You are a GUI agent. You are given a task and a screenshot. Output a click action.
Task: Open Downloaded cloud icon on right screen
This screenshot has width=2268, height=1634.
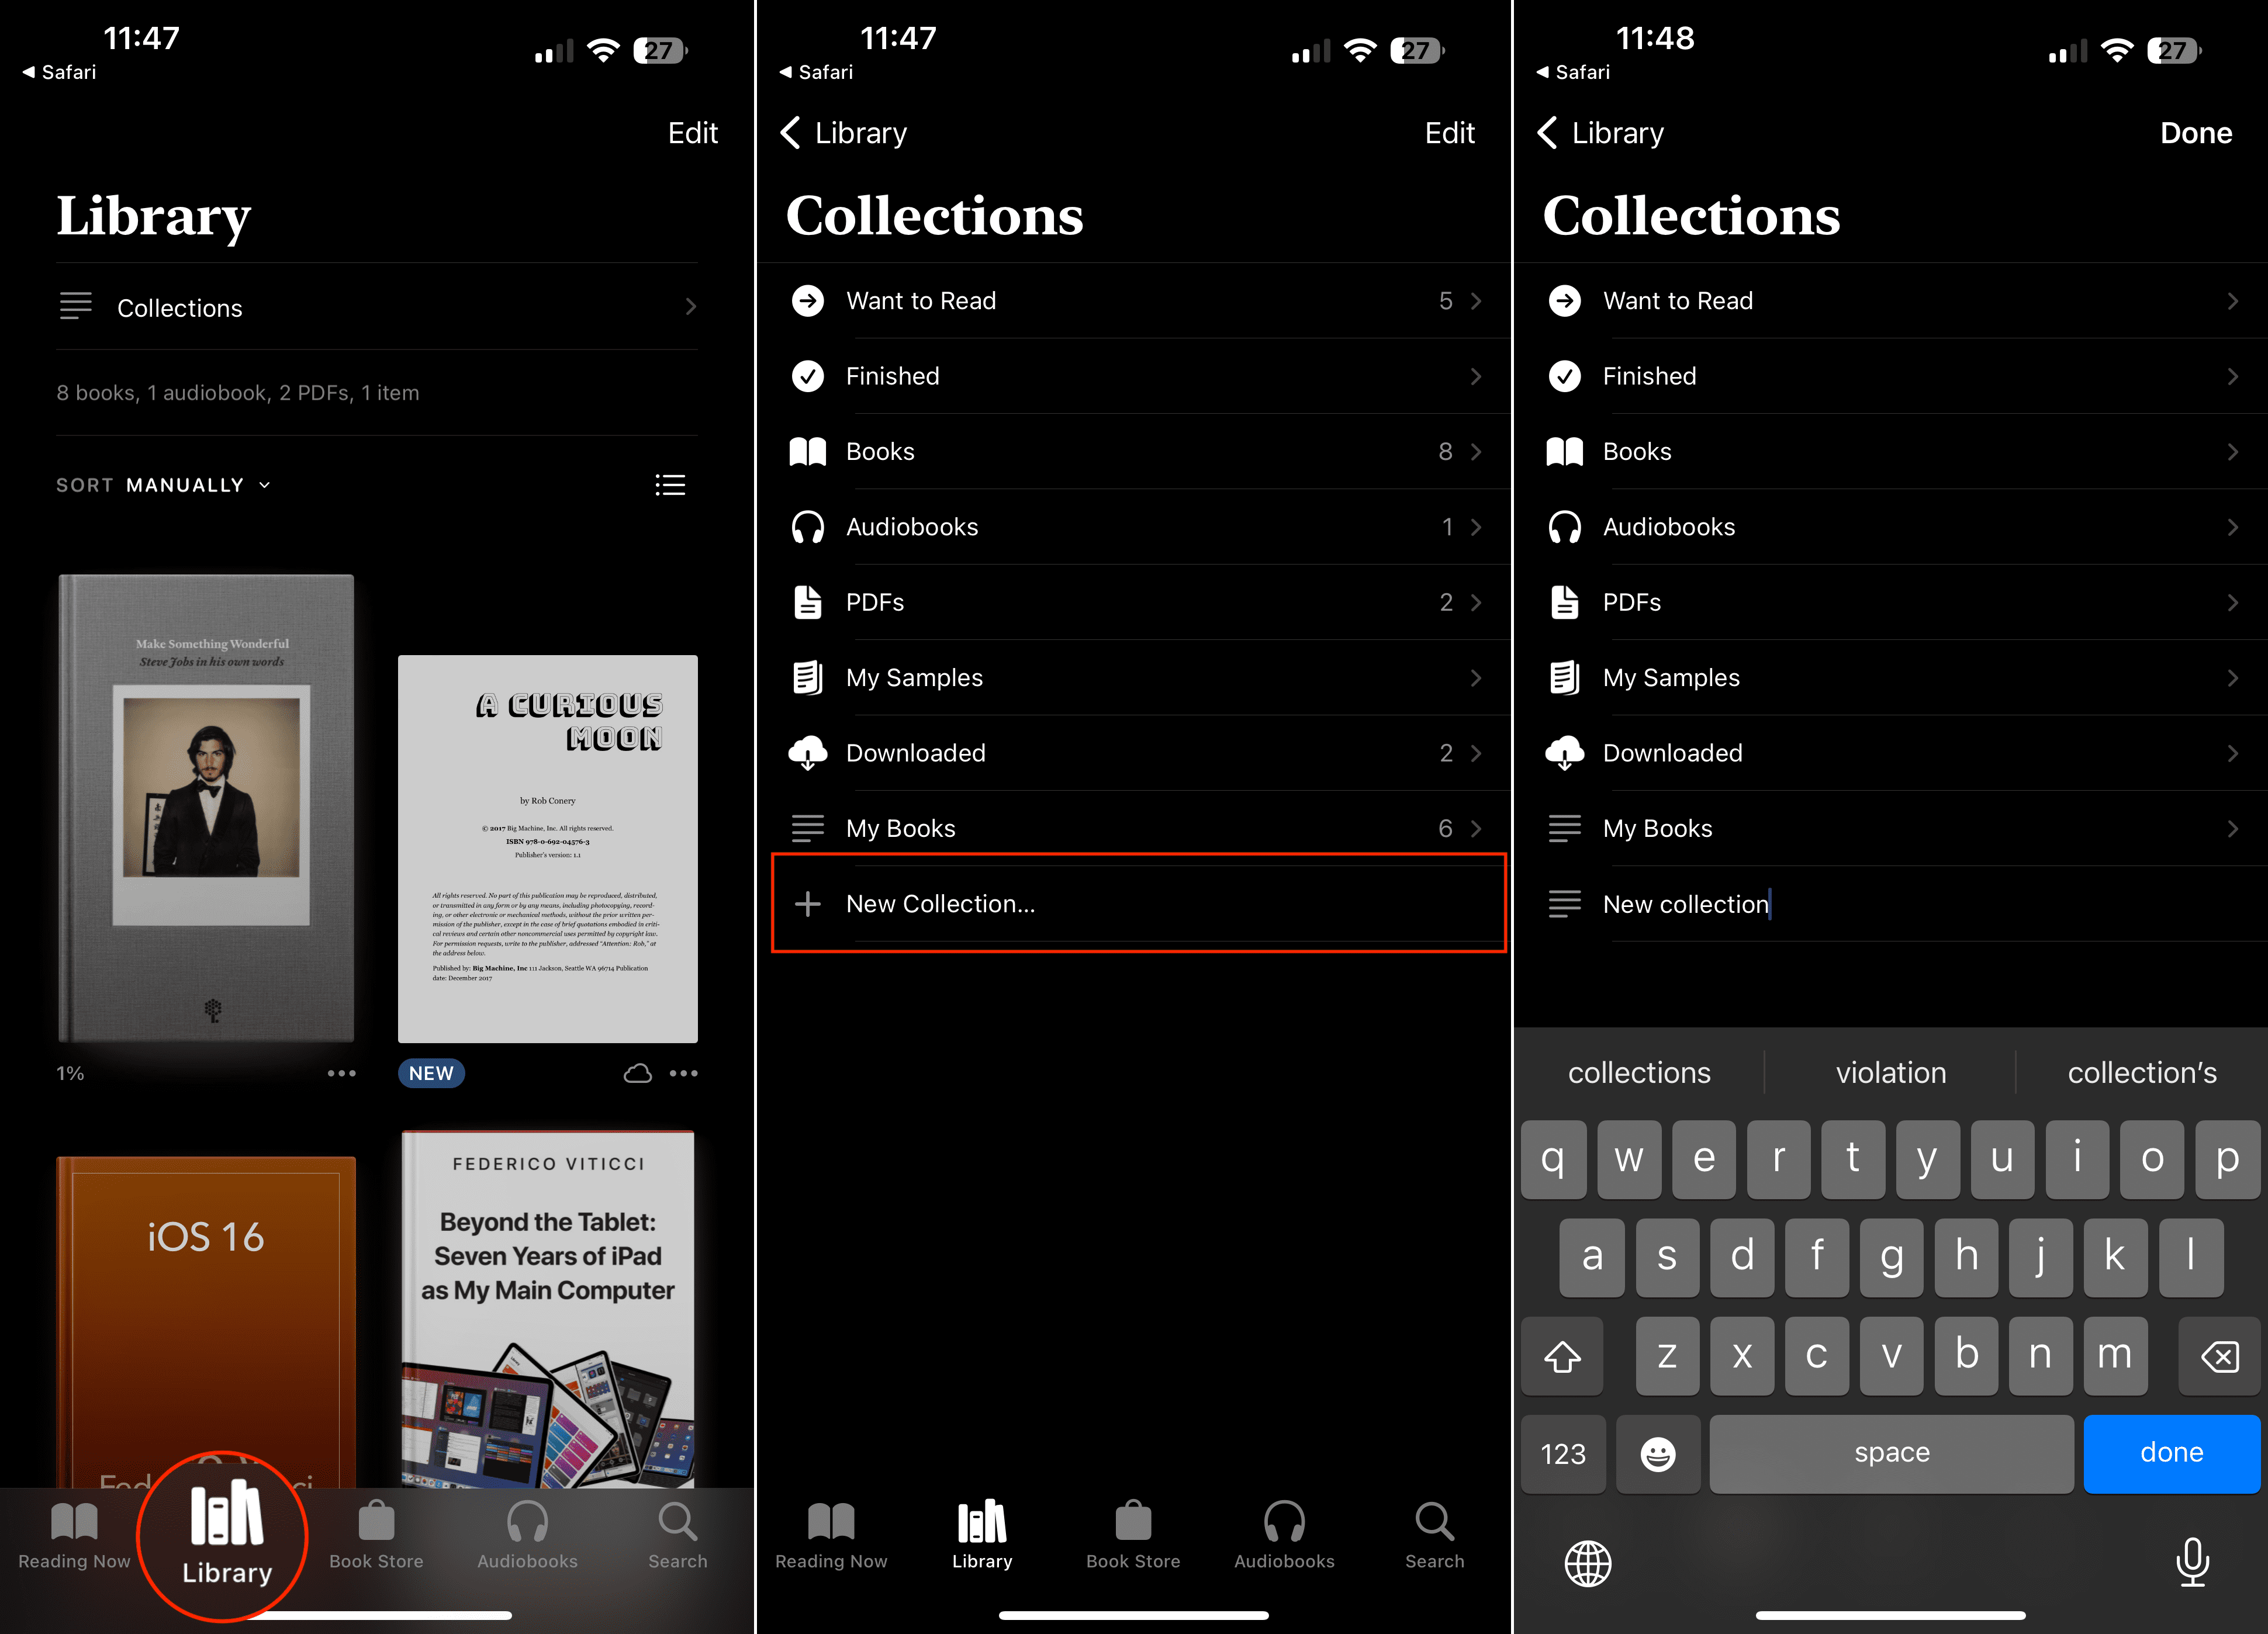[1565, 753]
